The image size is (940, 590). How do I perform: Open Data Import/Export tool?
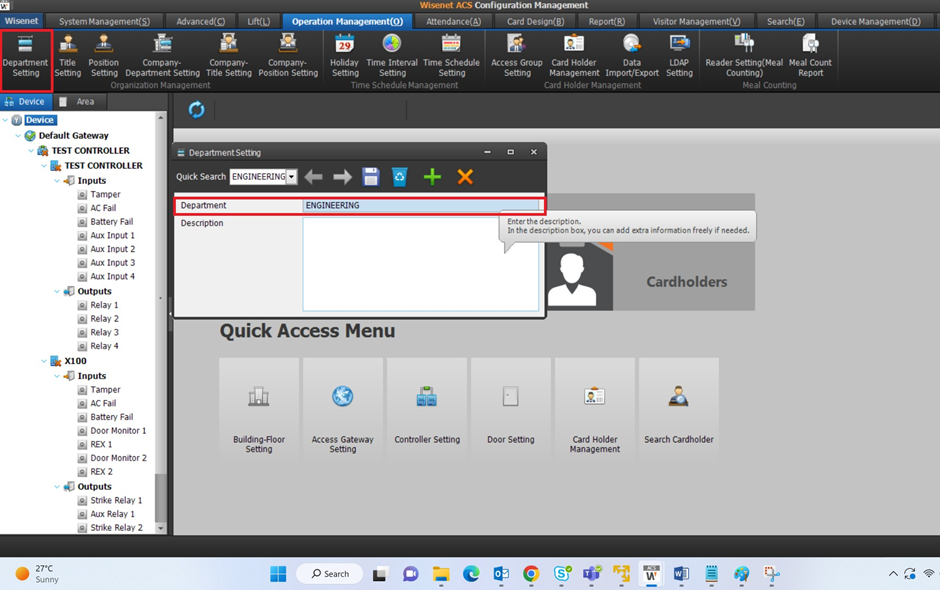[632, 44]
